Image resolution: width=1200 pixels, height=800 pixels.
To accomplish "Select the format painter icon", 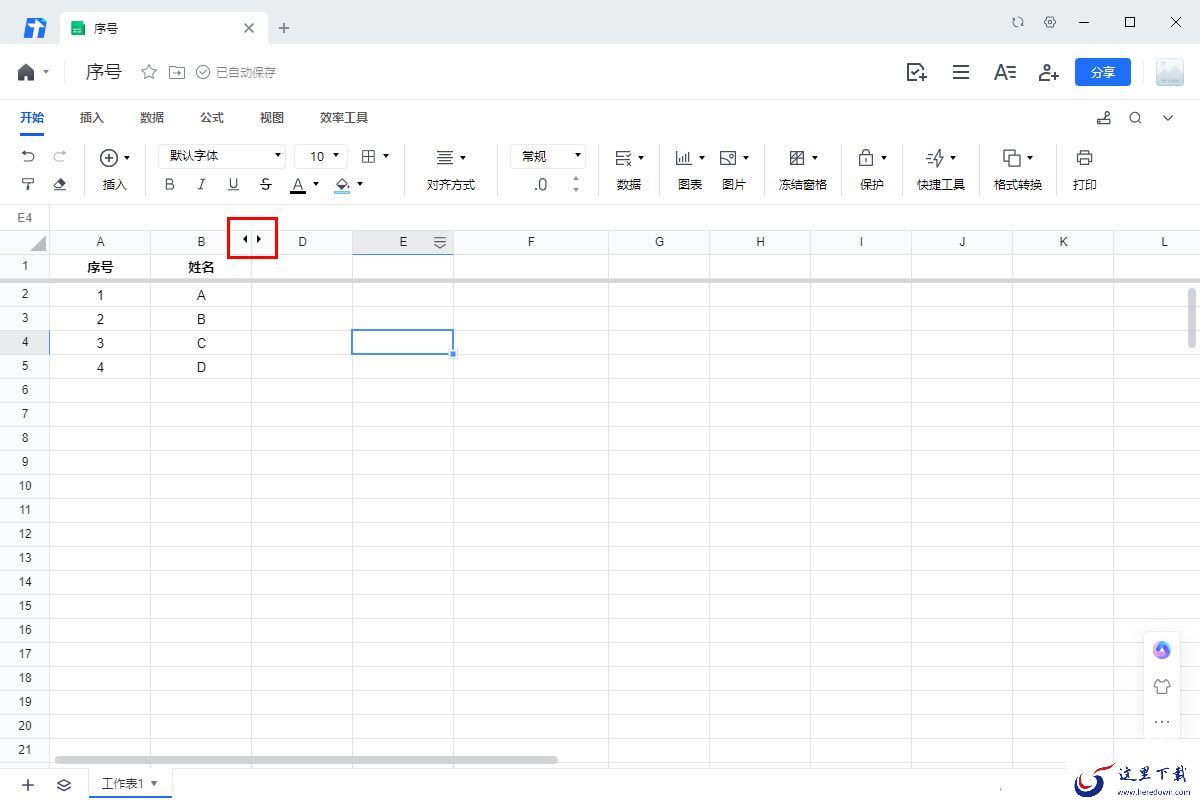I will (28, 184).
